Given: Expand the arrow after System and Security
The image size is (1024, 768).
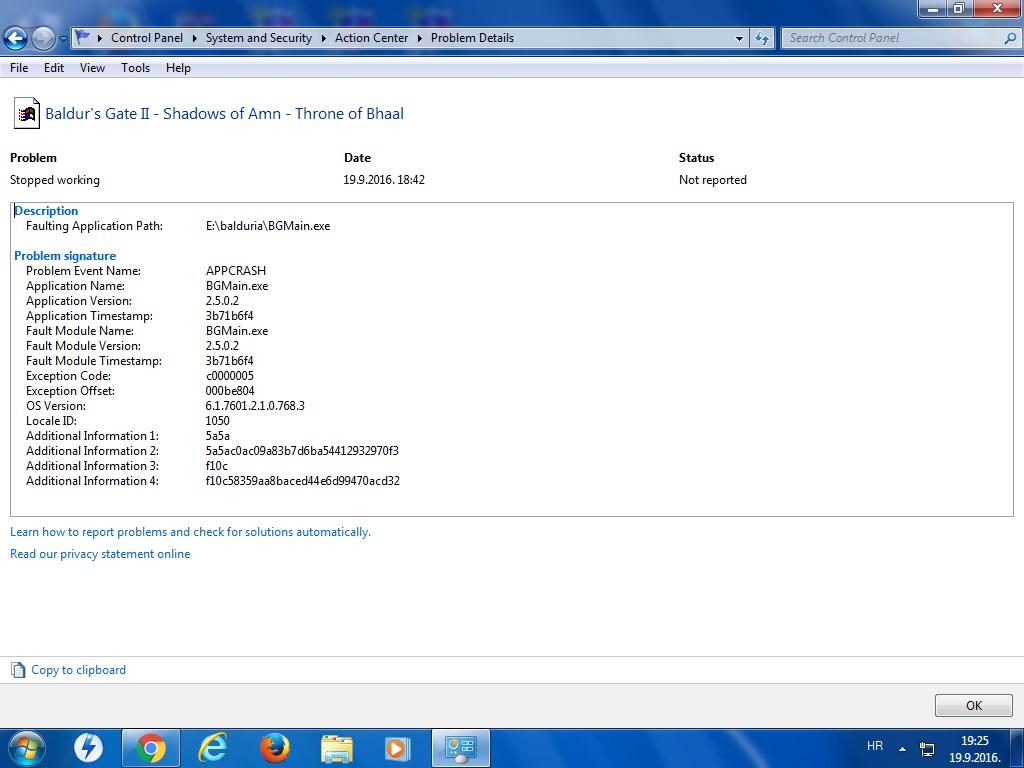Looking at the screenshot, I should coord(323,38).
